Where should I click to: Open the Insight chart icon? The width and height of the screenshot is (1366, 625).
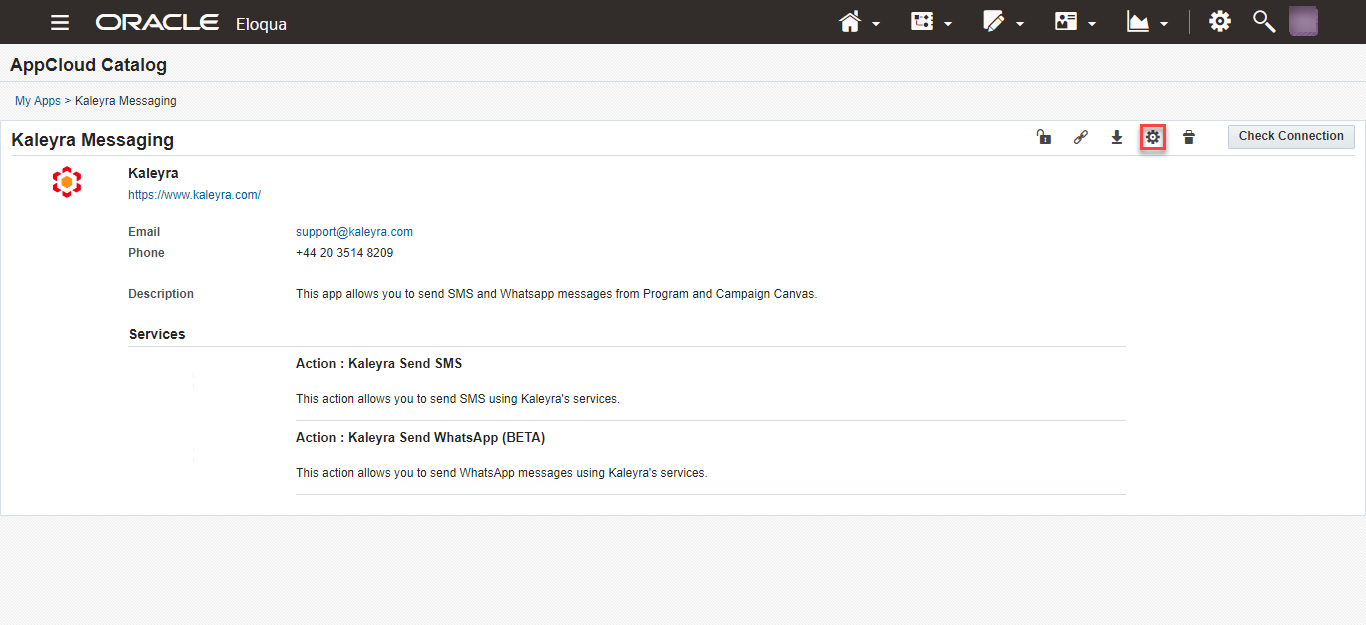tap(1138, 21)
